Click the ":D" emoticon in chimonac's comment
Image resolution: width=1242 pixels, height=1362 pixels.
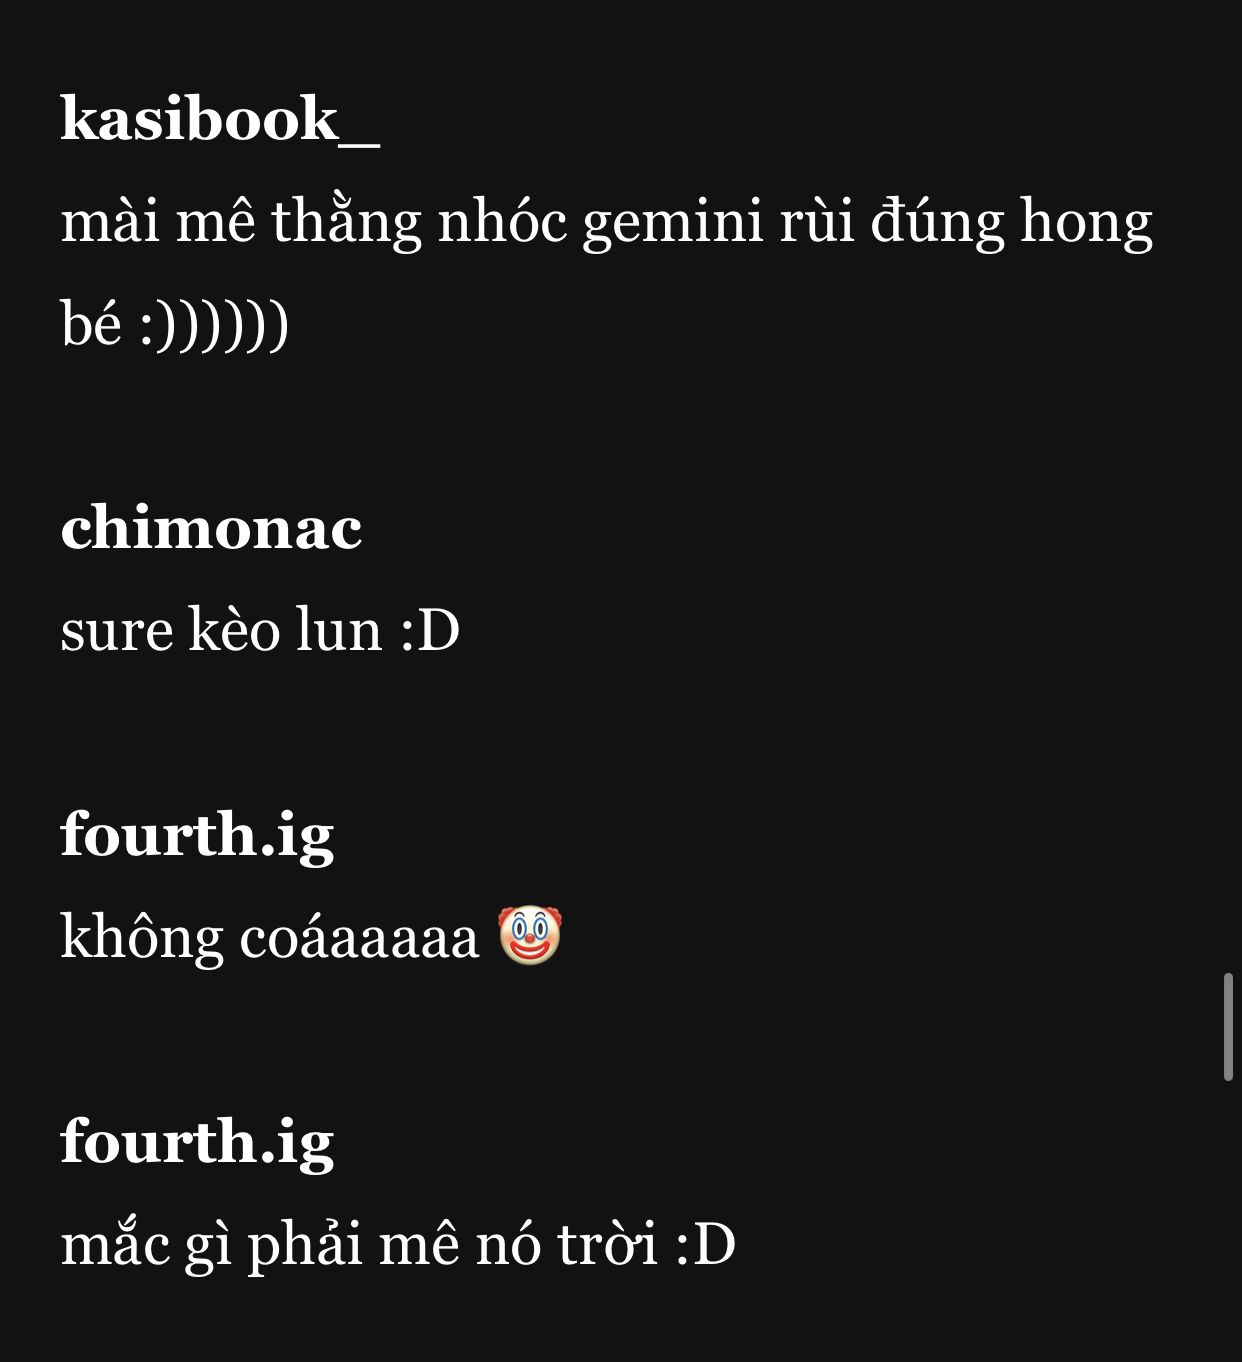430,631
